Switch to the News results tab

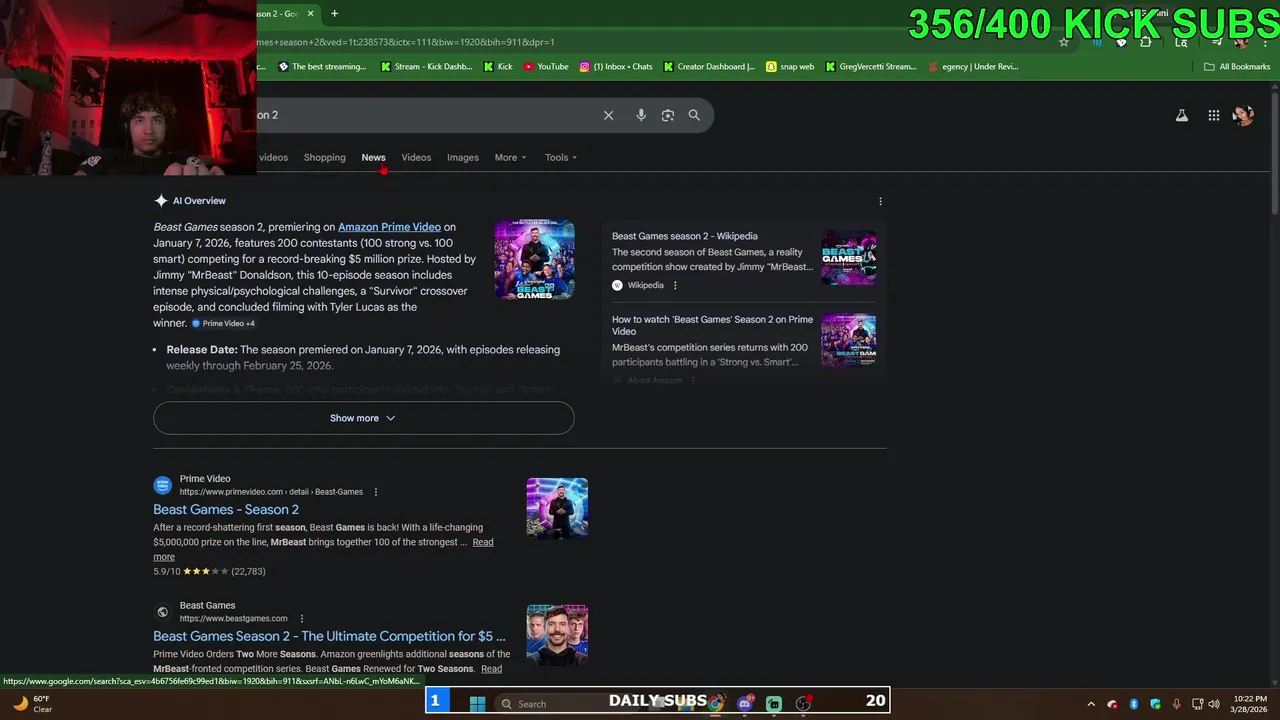point(373,158)
